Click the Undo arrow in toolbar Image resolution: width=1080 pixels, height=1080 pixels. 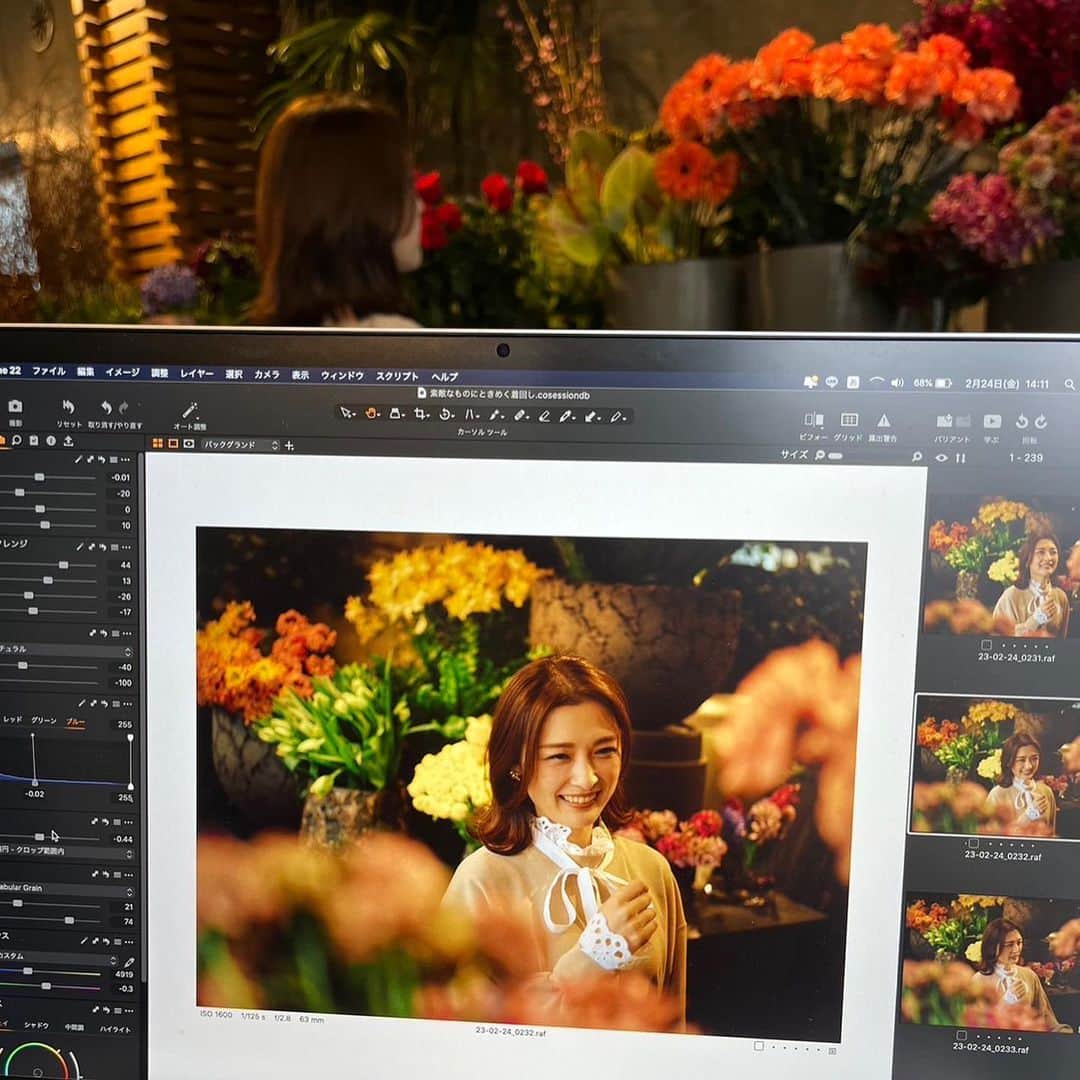[106, 408]
